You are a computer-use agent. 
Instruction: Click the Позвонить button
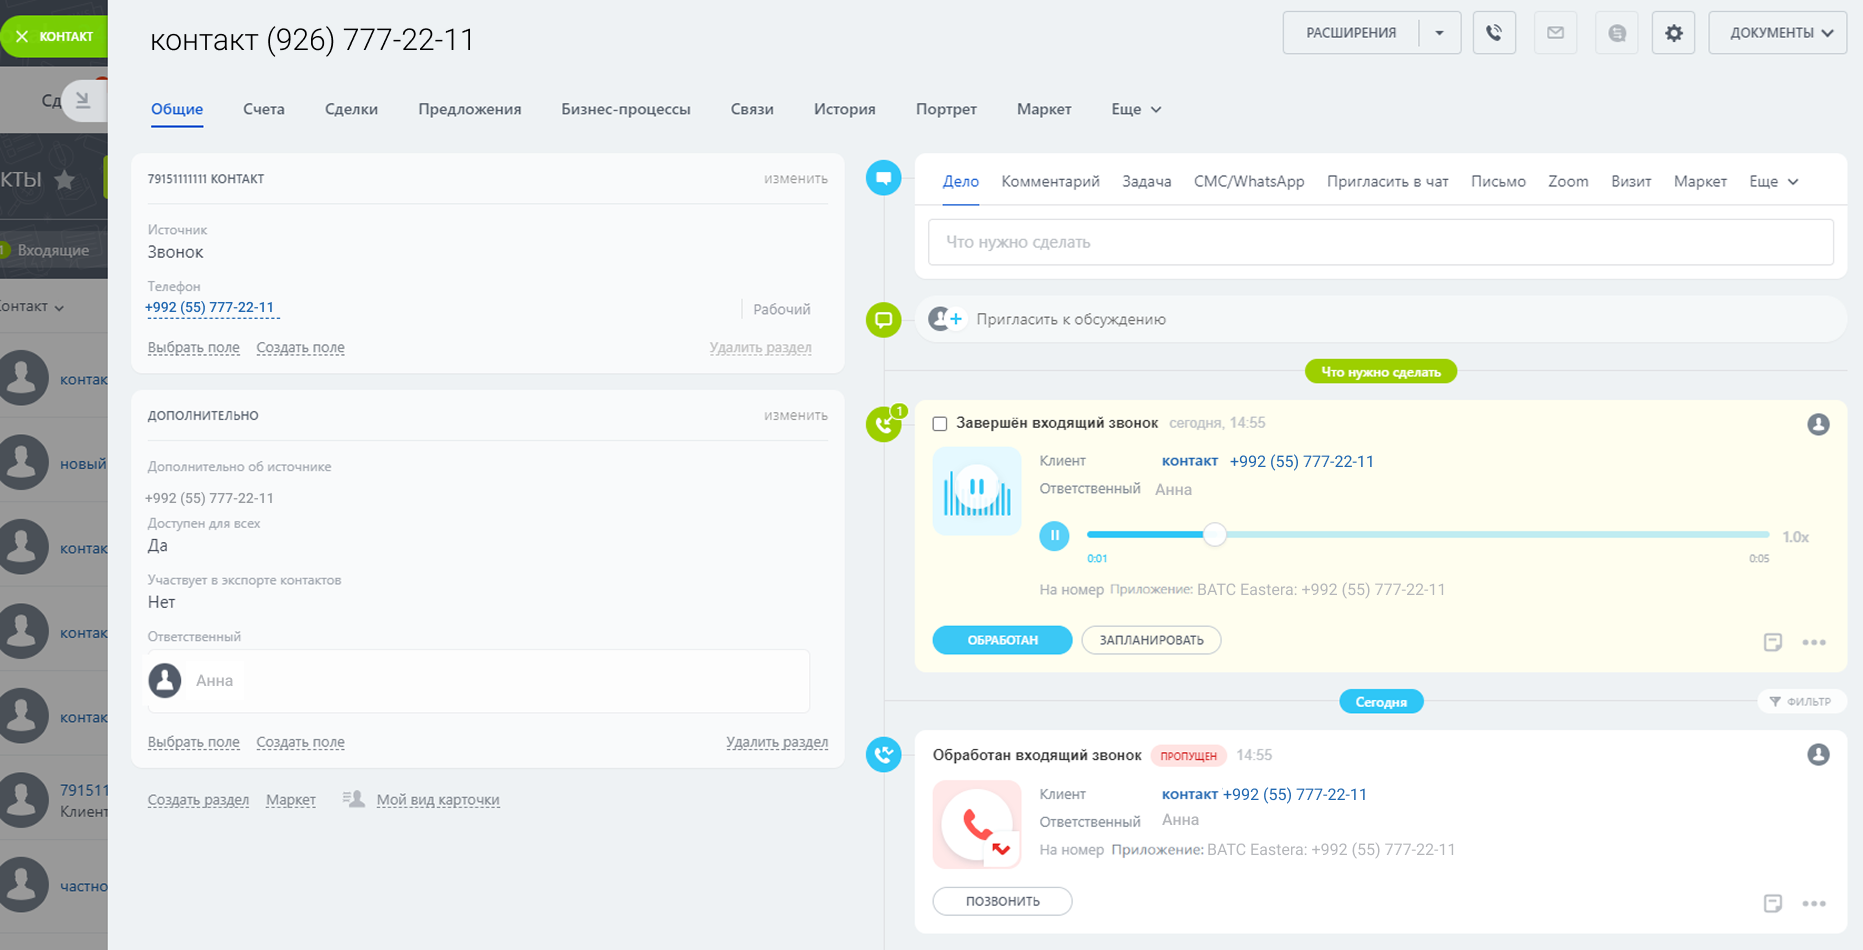[1002, 901]
